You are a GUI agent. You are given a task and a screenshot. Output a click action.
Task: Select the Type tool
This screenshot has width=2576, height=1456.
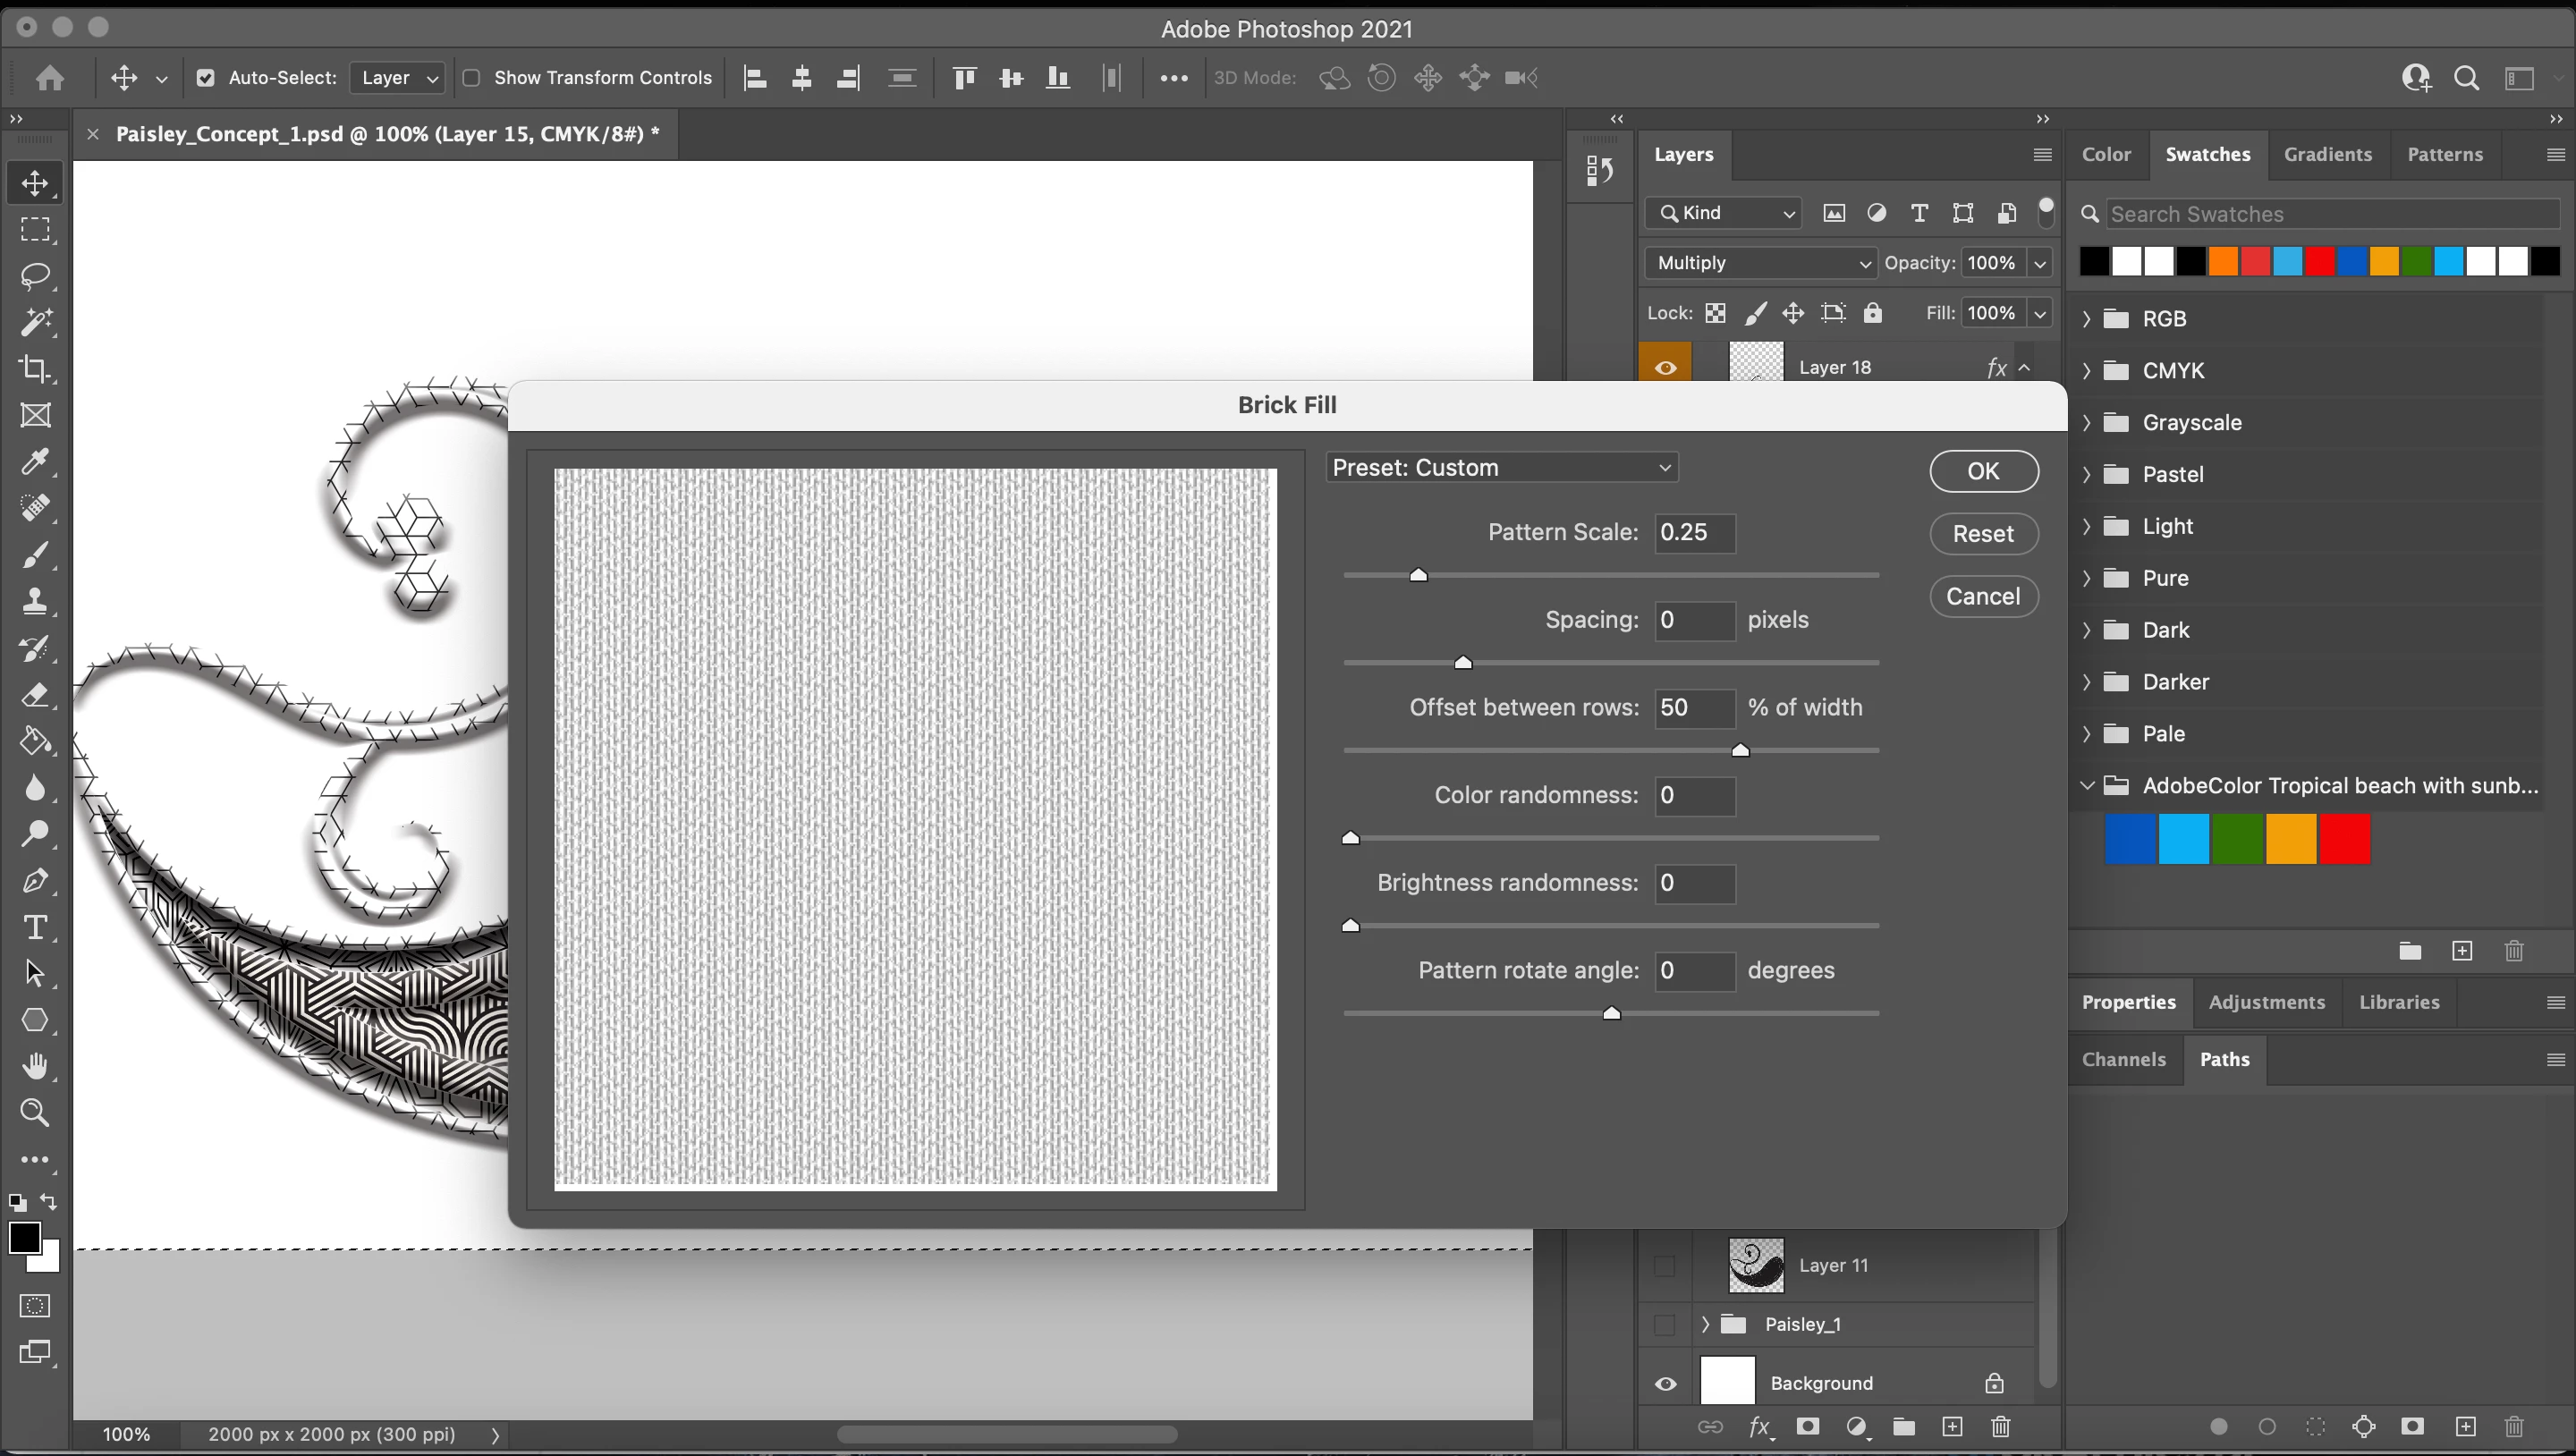tap(36, 927)
